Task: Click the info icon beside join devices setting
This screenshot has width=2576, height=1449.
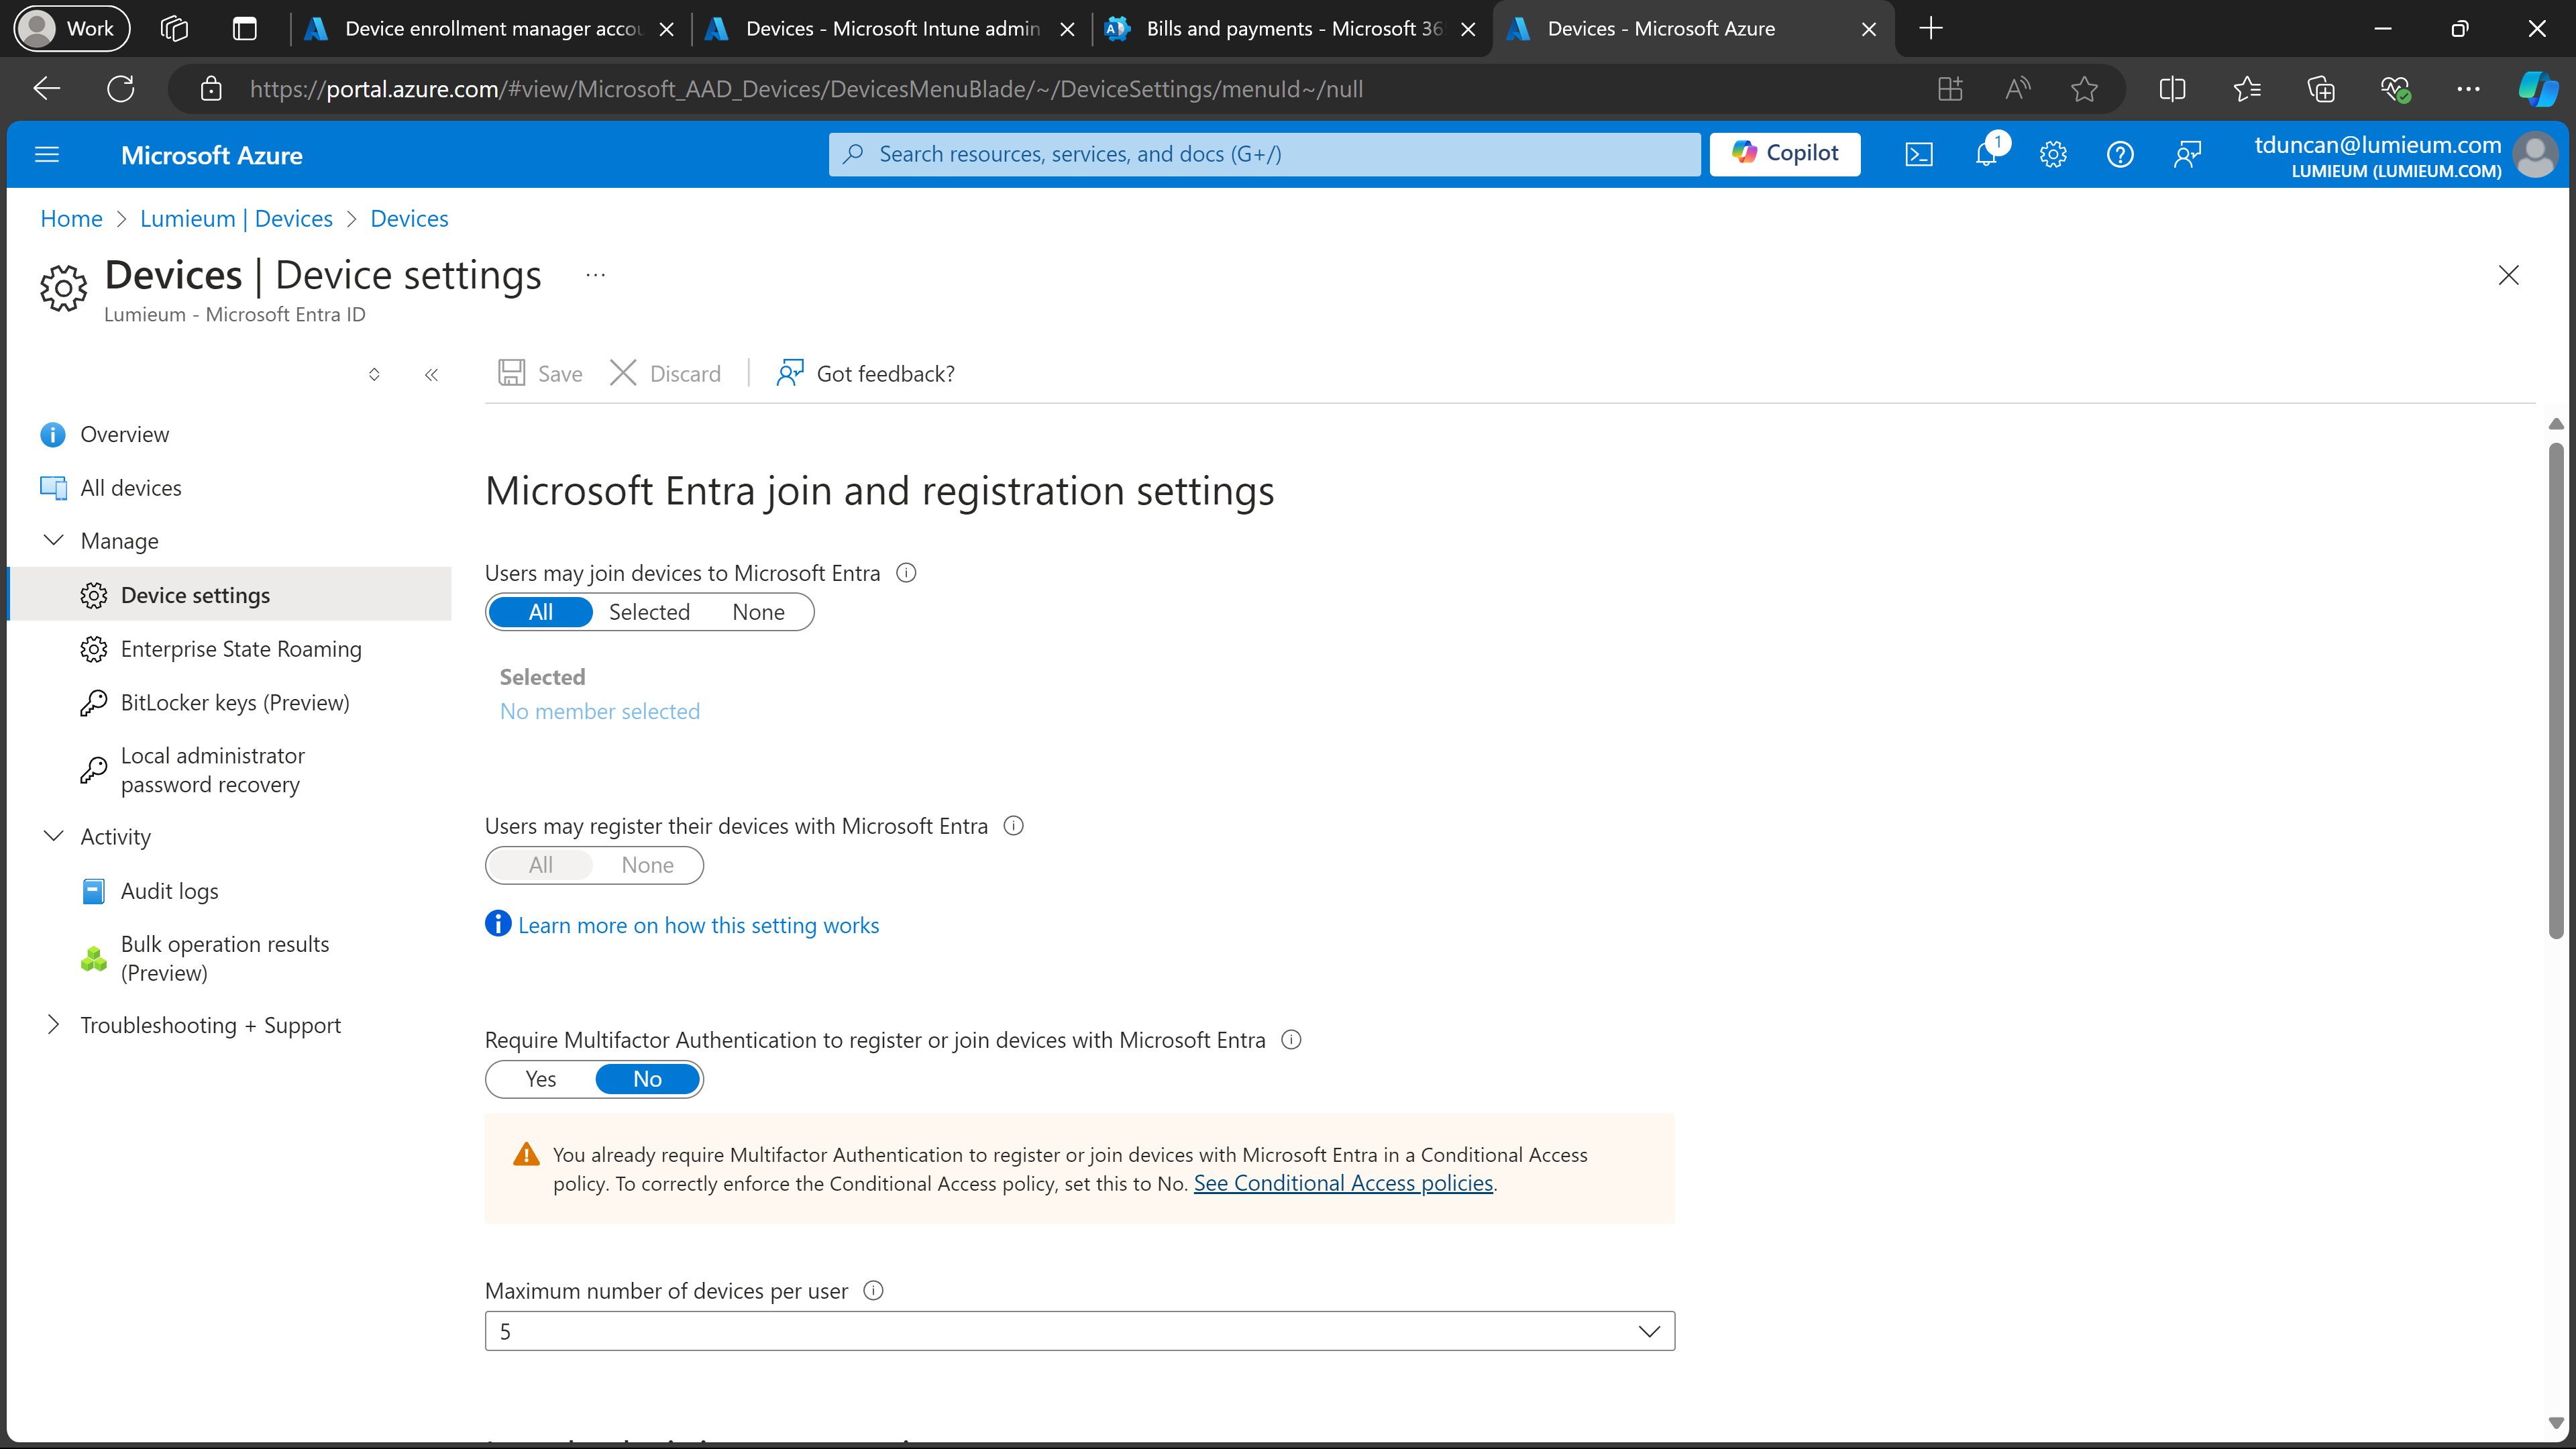Action: point(906,573)
